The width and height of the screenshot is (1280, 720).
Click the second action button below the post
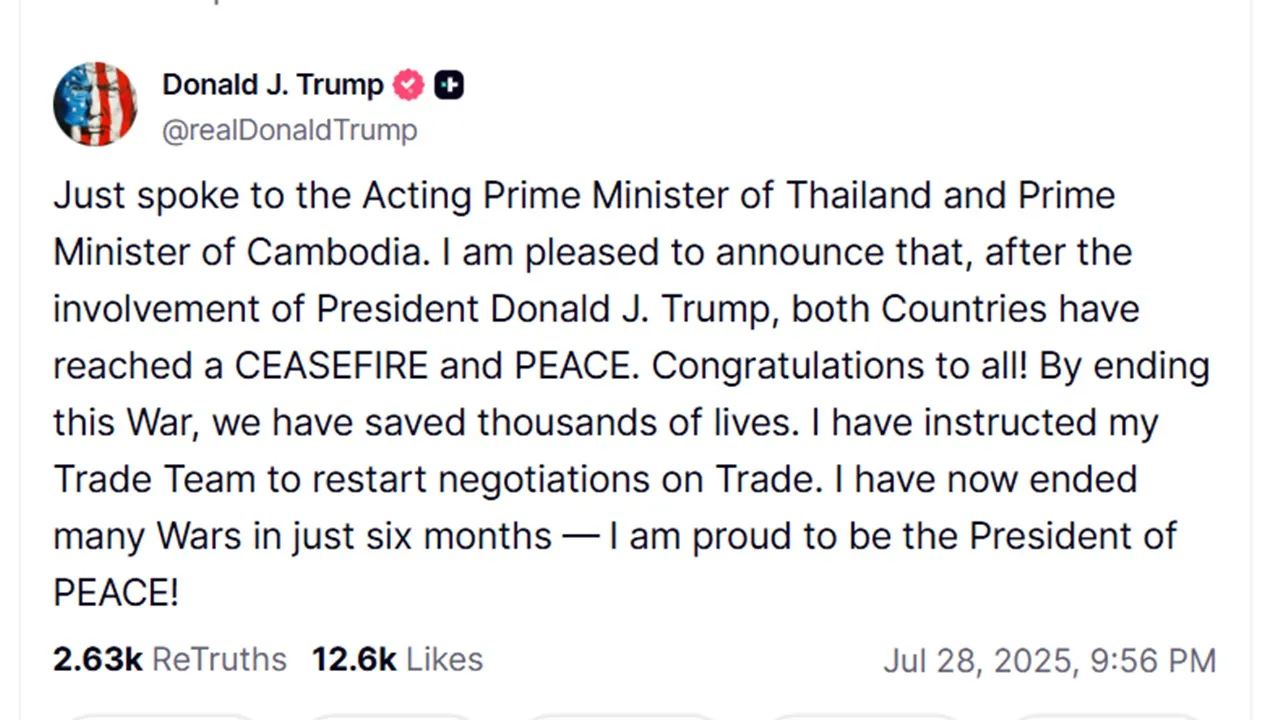[x=390, y=715]
